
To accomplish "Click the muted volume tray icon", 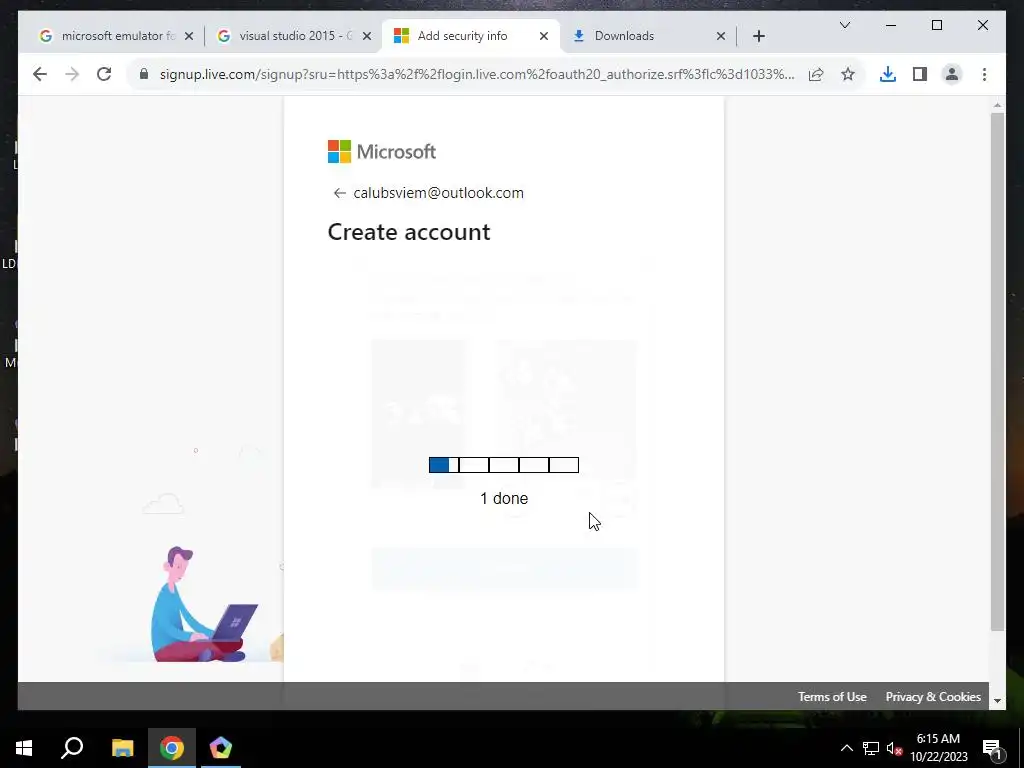I will [x=894, y=748].
